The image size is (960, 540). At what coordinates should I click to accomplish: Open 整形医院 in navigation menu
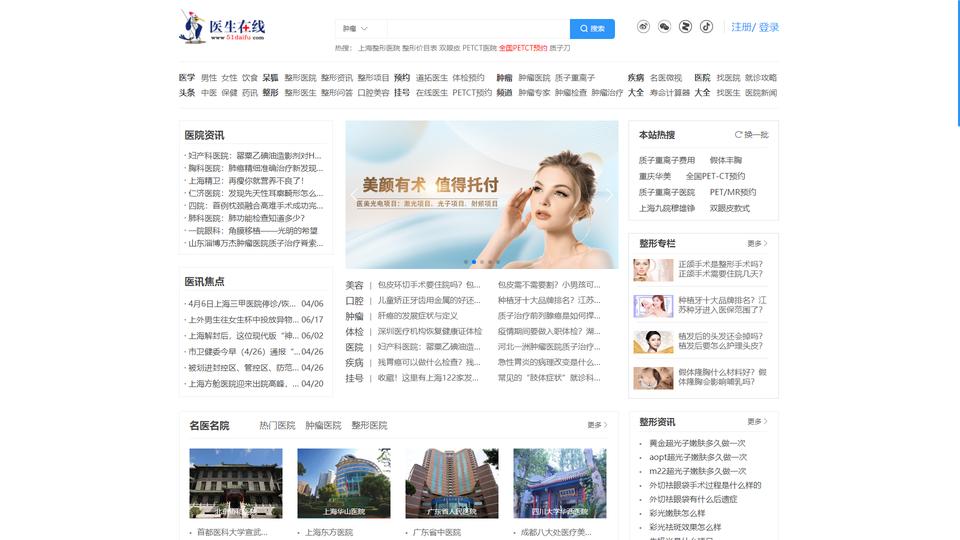tap(300, 78)
